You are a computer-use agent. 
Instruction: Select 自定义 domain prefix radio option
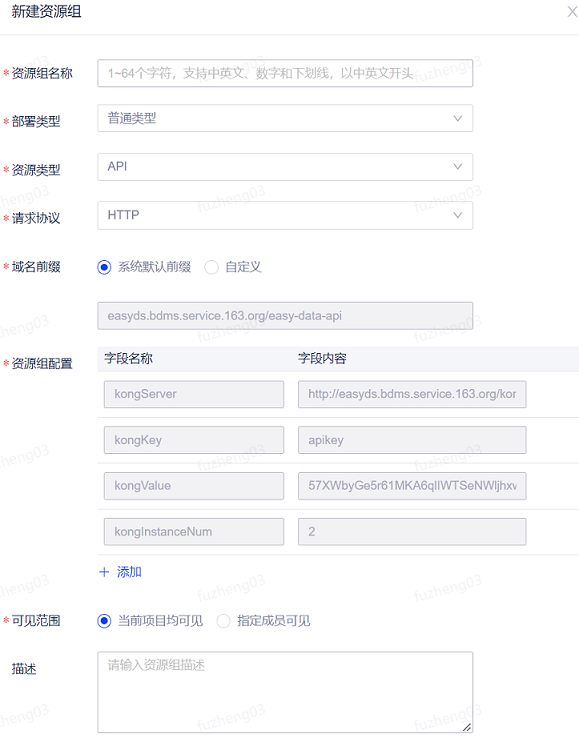click(211, 267)
